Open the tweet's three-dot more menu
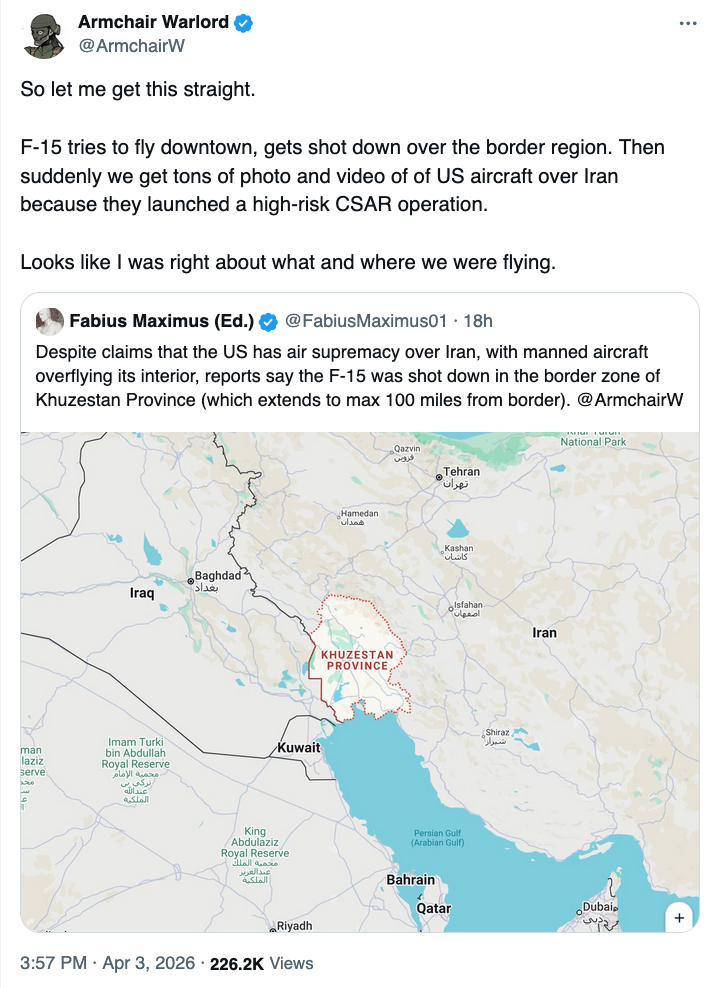 687,23
